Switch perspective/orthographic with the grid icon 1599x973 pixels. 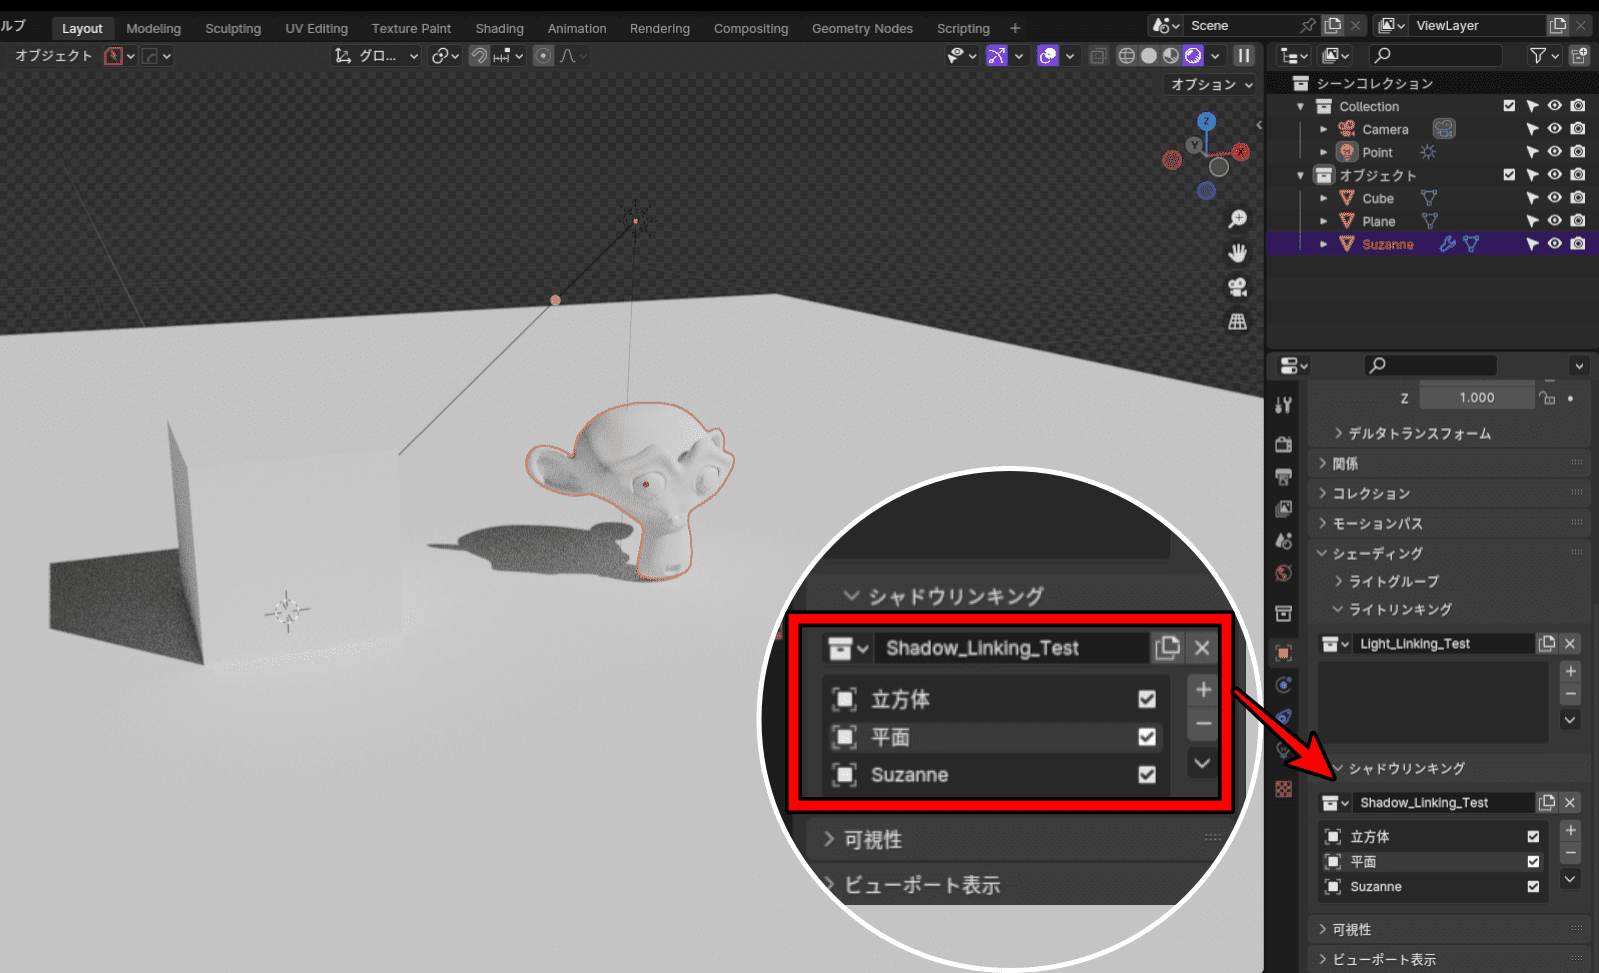(1238, 322)
